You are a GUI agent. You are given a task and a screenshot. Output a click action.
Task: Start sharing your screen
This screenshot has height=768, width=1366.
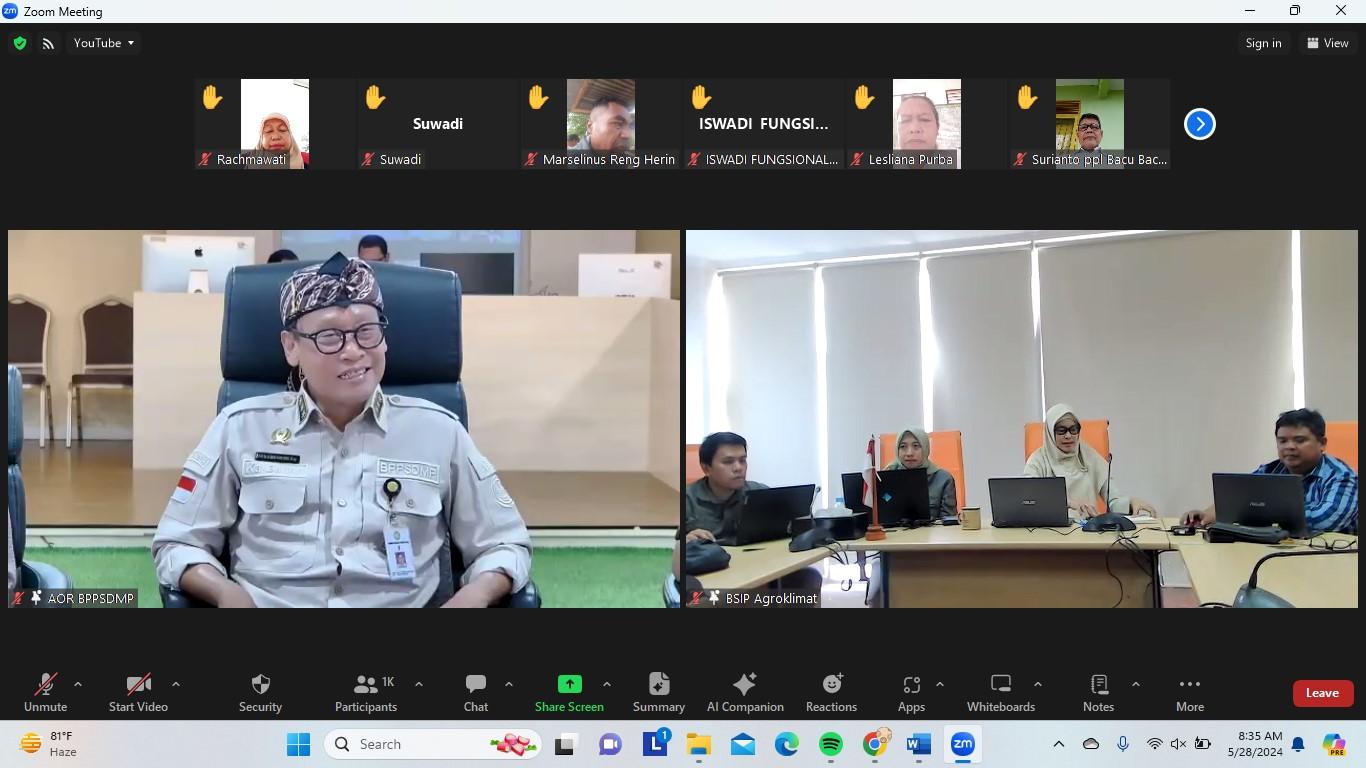pos(569,692)
